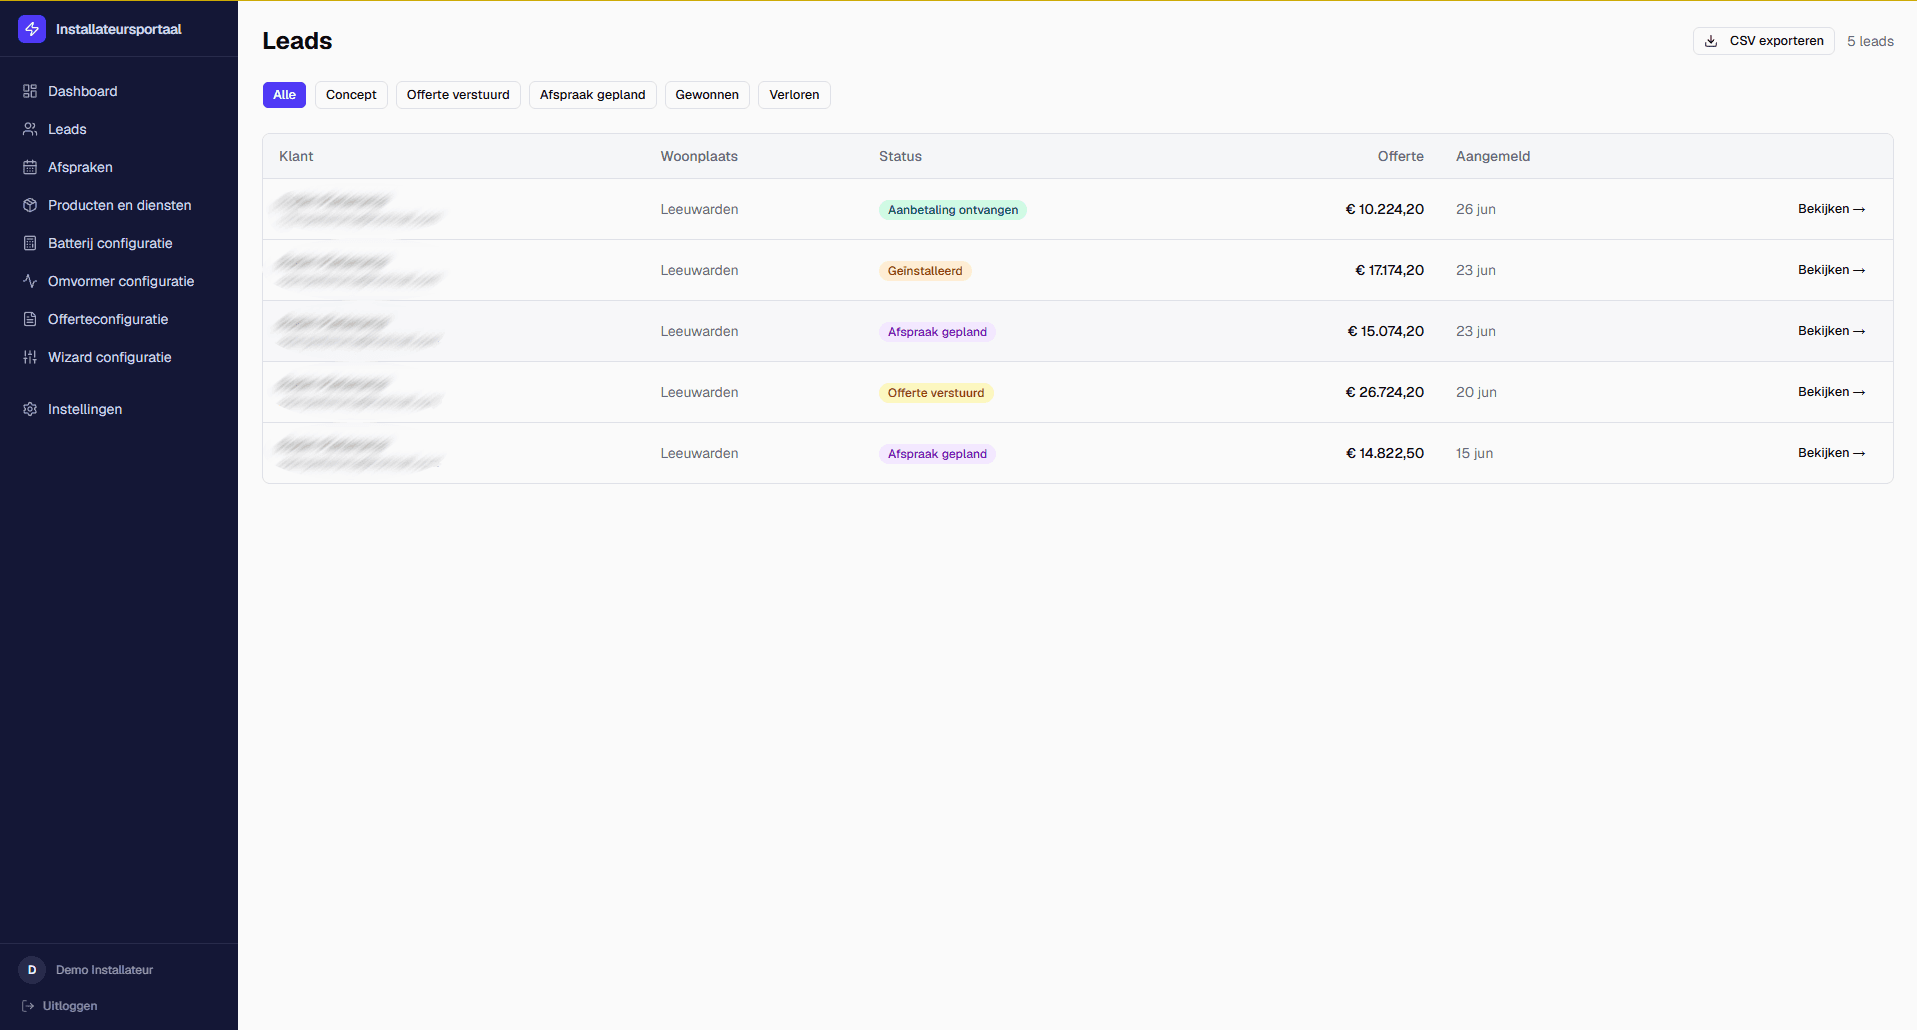Click Bekijken for the € 14.822,50 lead
Image resolution: width=1917 pixels, height=1030 pixels.
click(1831, 453)
